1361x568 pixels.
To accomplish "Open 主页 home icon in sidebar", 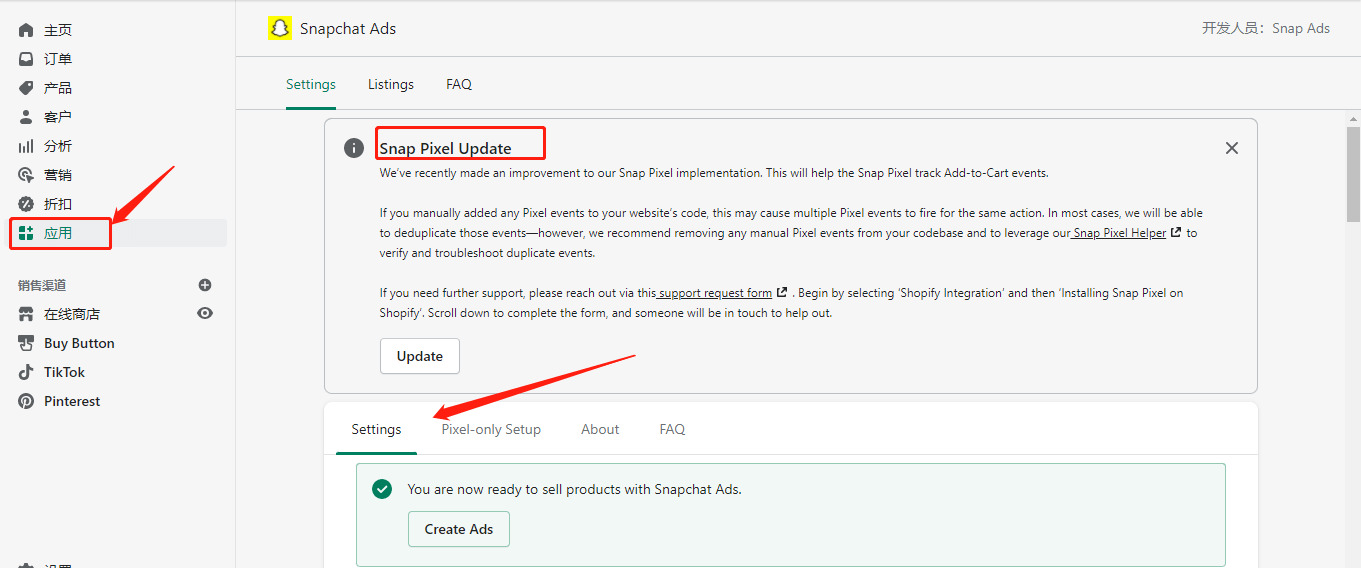I will tap(26, 30).
